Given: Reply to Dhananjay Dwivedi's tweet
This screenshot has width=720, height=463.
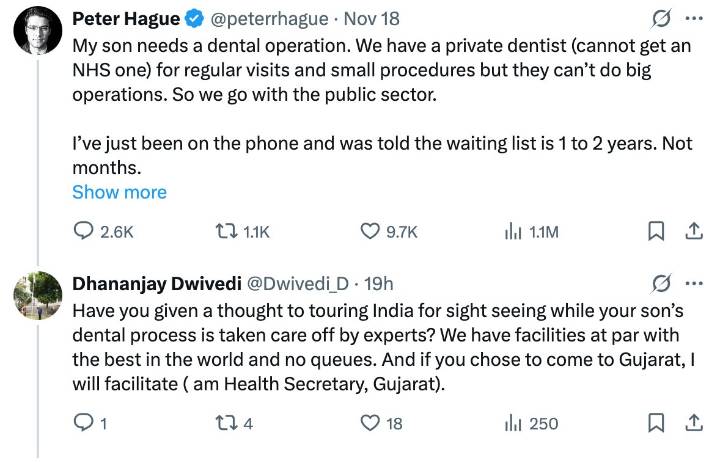Looking at the screenshot, I should tap(85, 423).
